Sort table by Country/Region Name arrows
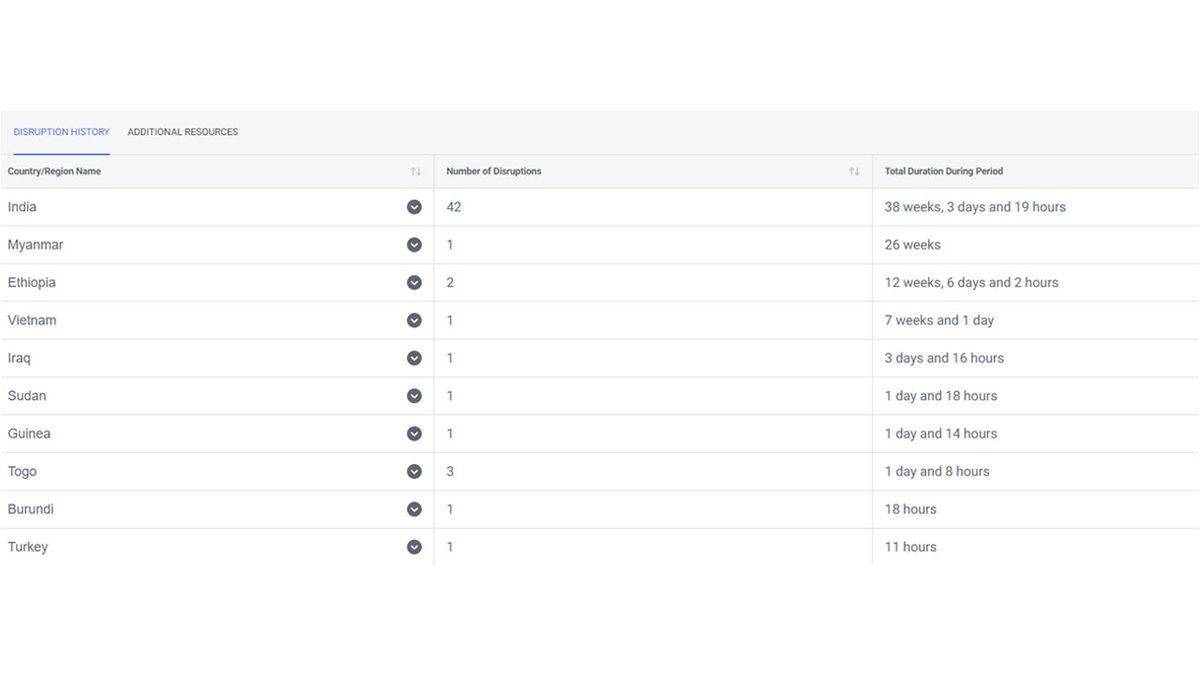This screenshot has height=675, width=1200. (x=415, y=172)
